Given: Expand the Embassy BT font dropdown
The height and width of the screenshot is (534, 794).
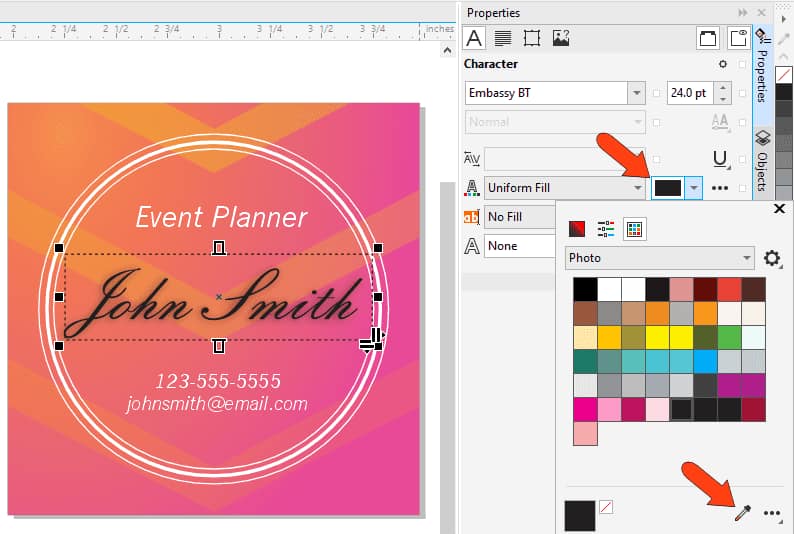Looking at the screenshot, I should click(x=636, y=93).
